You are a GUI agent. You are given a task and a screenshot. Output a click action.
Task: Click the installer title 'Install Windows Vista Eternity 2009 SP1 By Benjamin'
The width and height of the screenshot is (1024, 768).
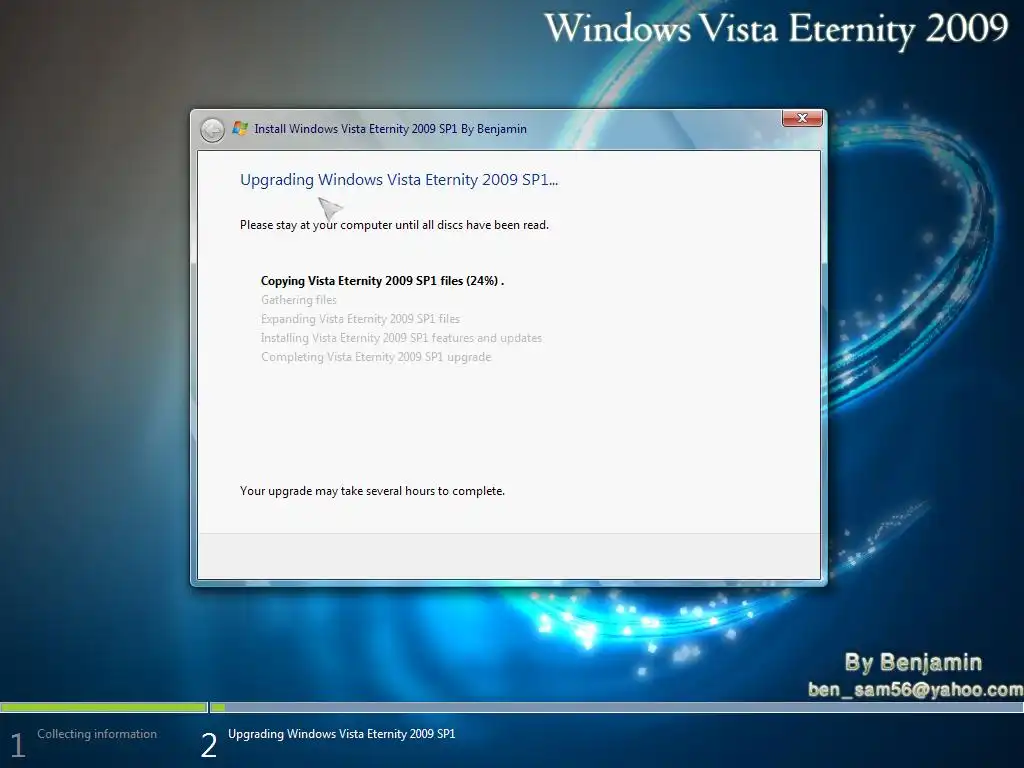[x=390, y=129]
